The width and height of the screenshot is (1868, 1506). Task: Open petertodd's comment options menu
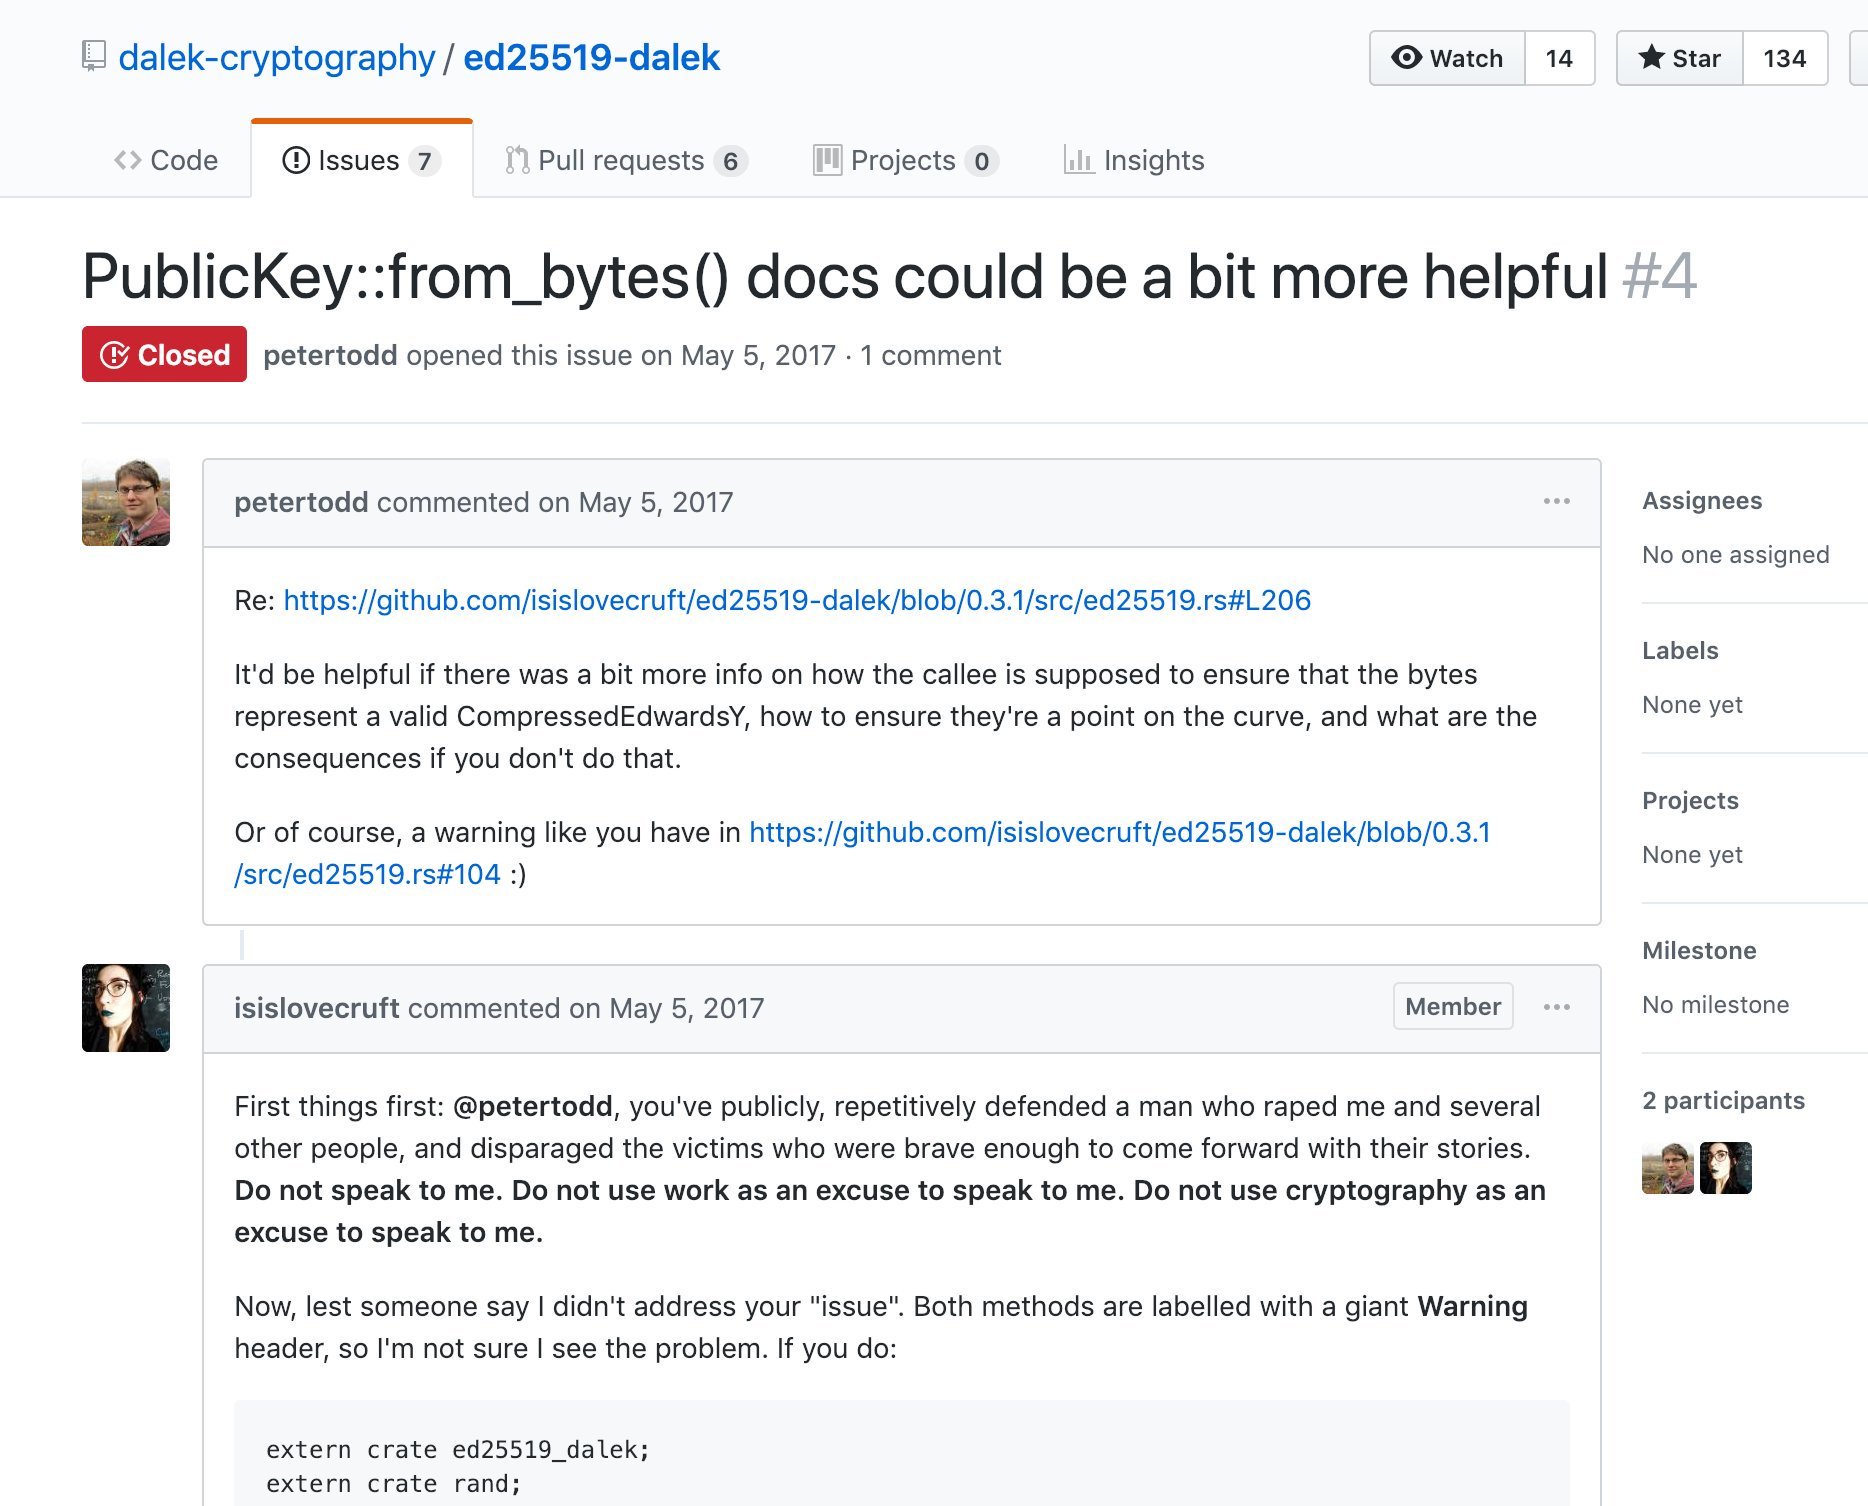click(x=1556, y=501)
